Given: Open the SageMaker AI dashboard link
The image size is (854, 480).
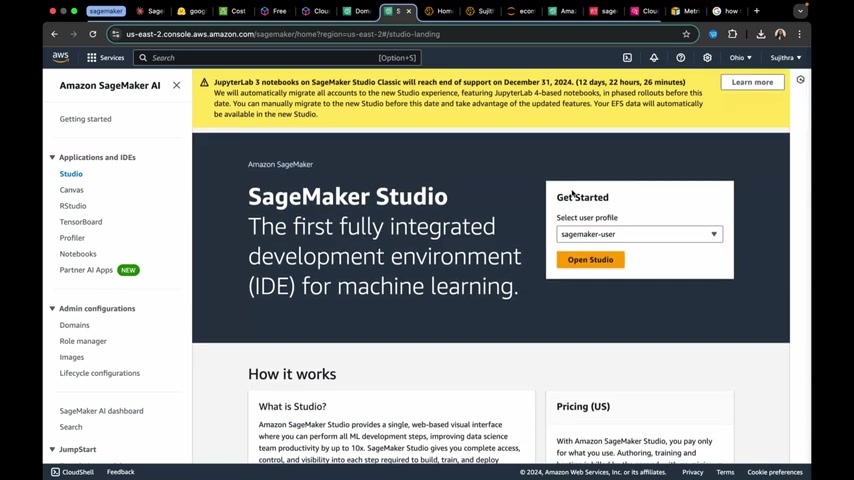Looking at the screenshot, I should coord(101,411).
